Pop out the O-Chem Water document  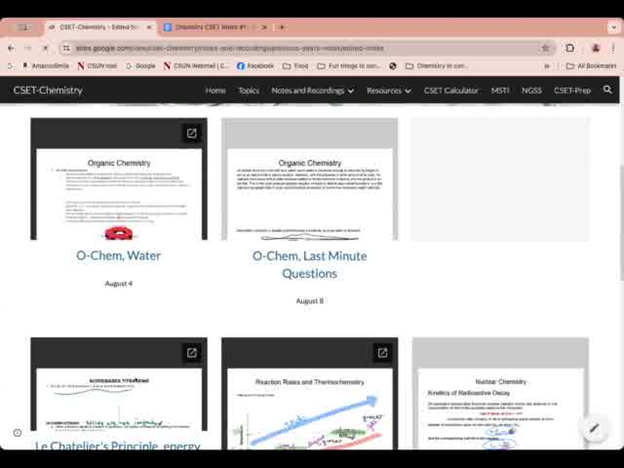tap(191, 133)
